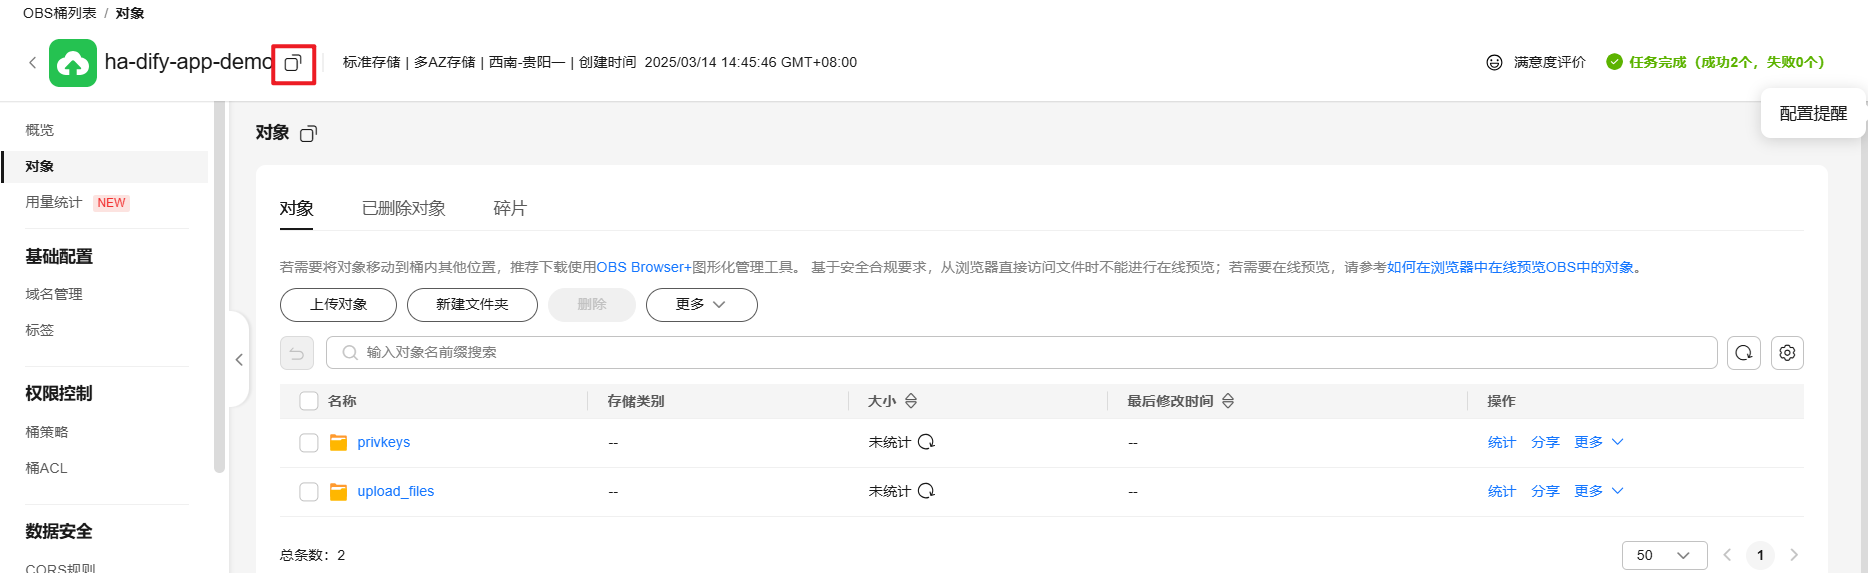Open the OBS Browser+ link
The image size is (1868, 573).
644,267
